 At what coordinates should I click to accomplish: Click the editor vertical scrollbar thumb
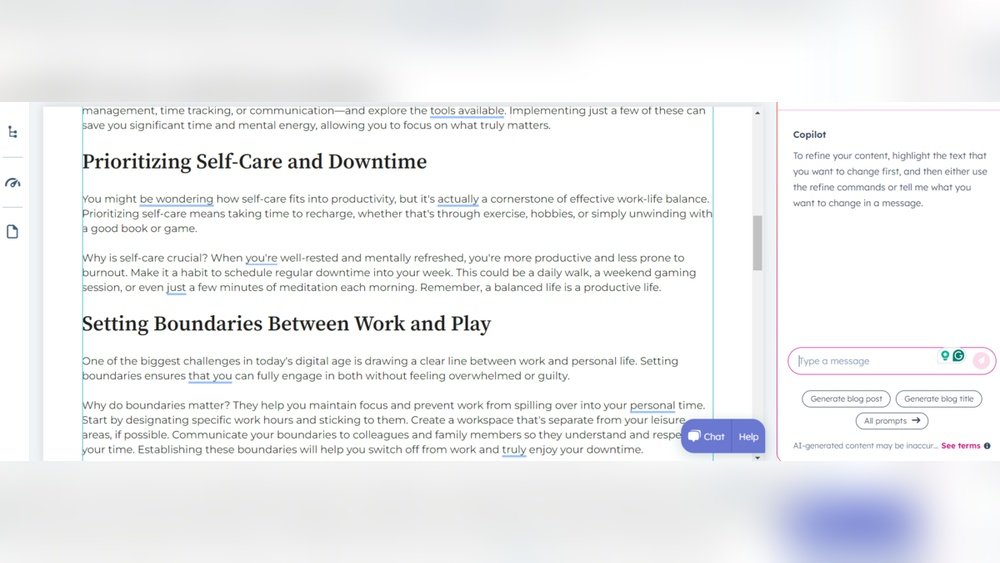757,243
